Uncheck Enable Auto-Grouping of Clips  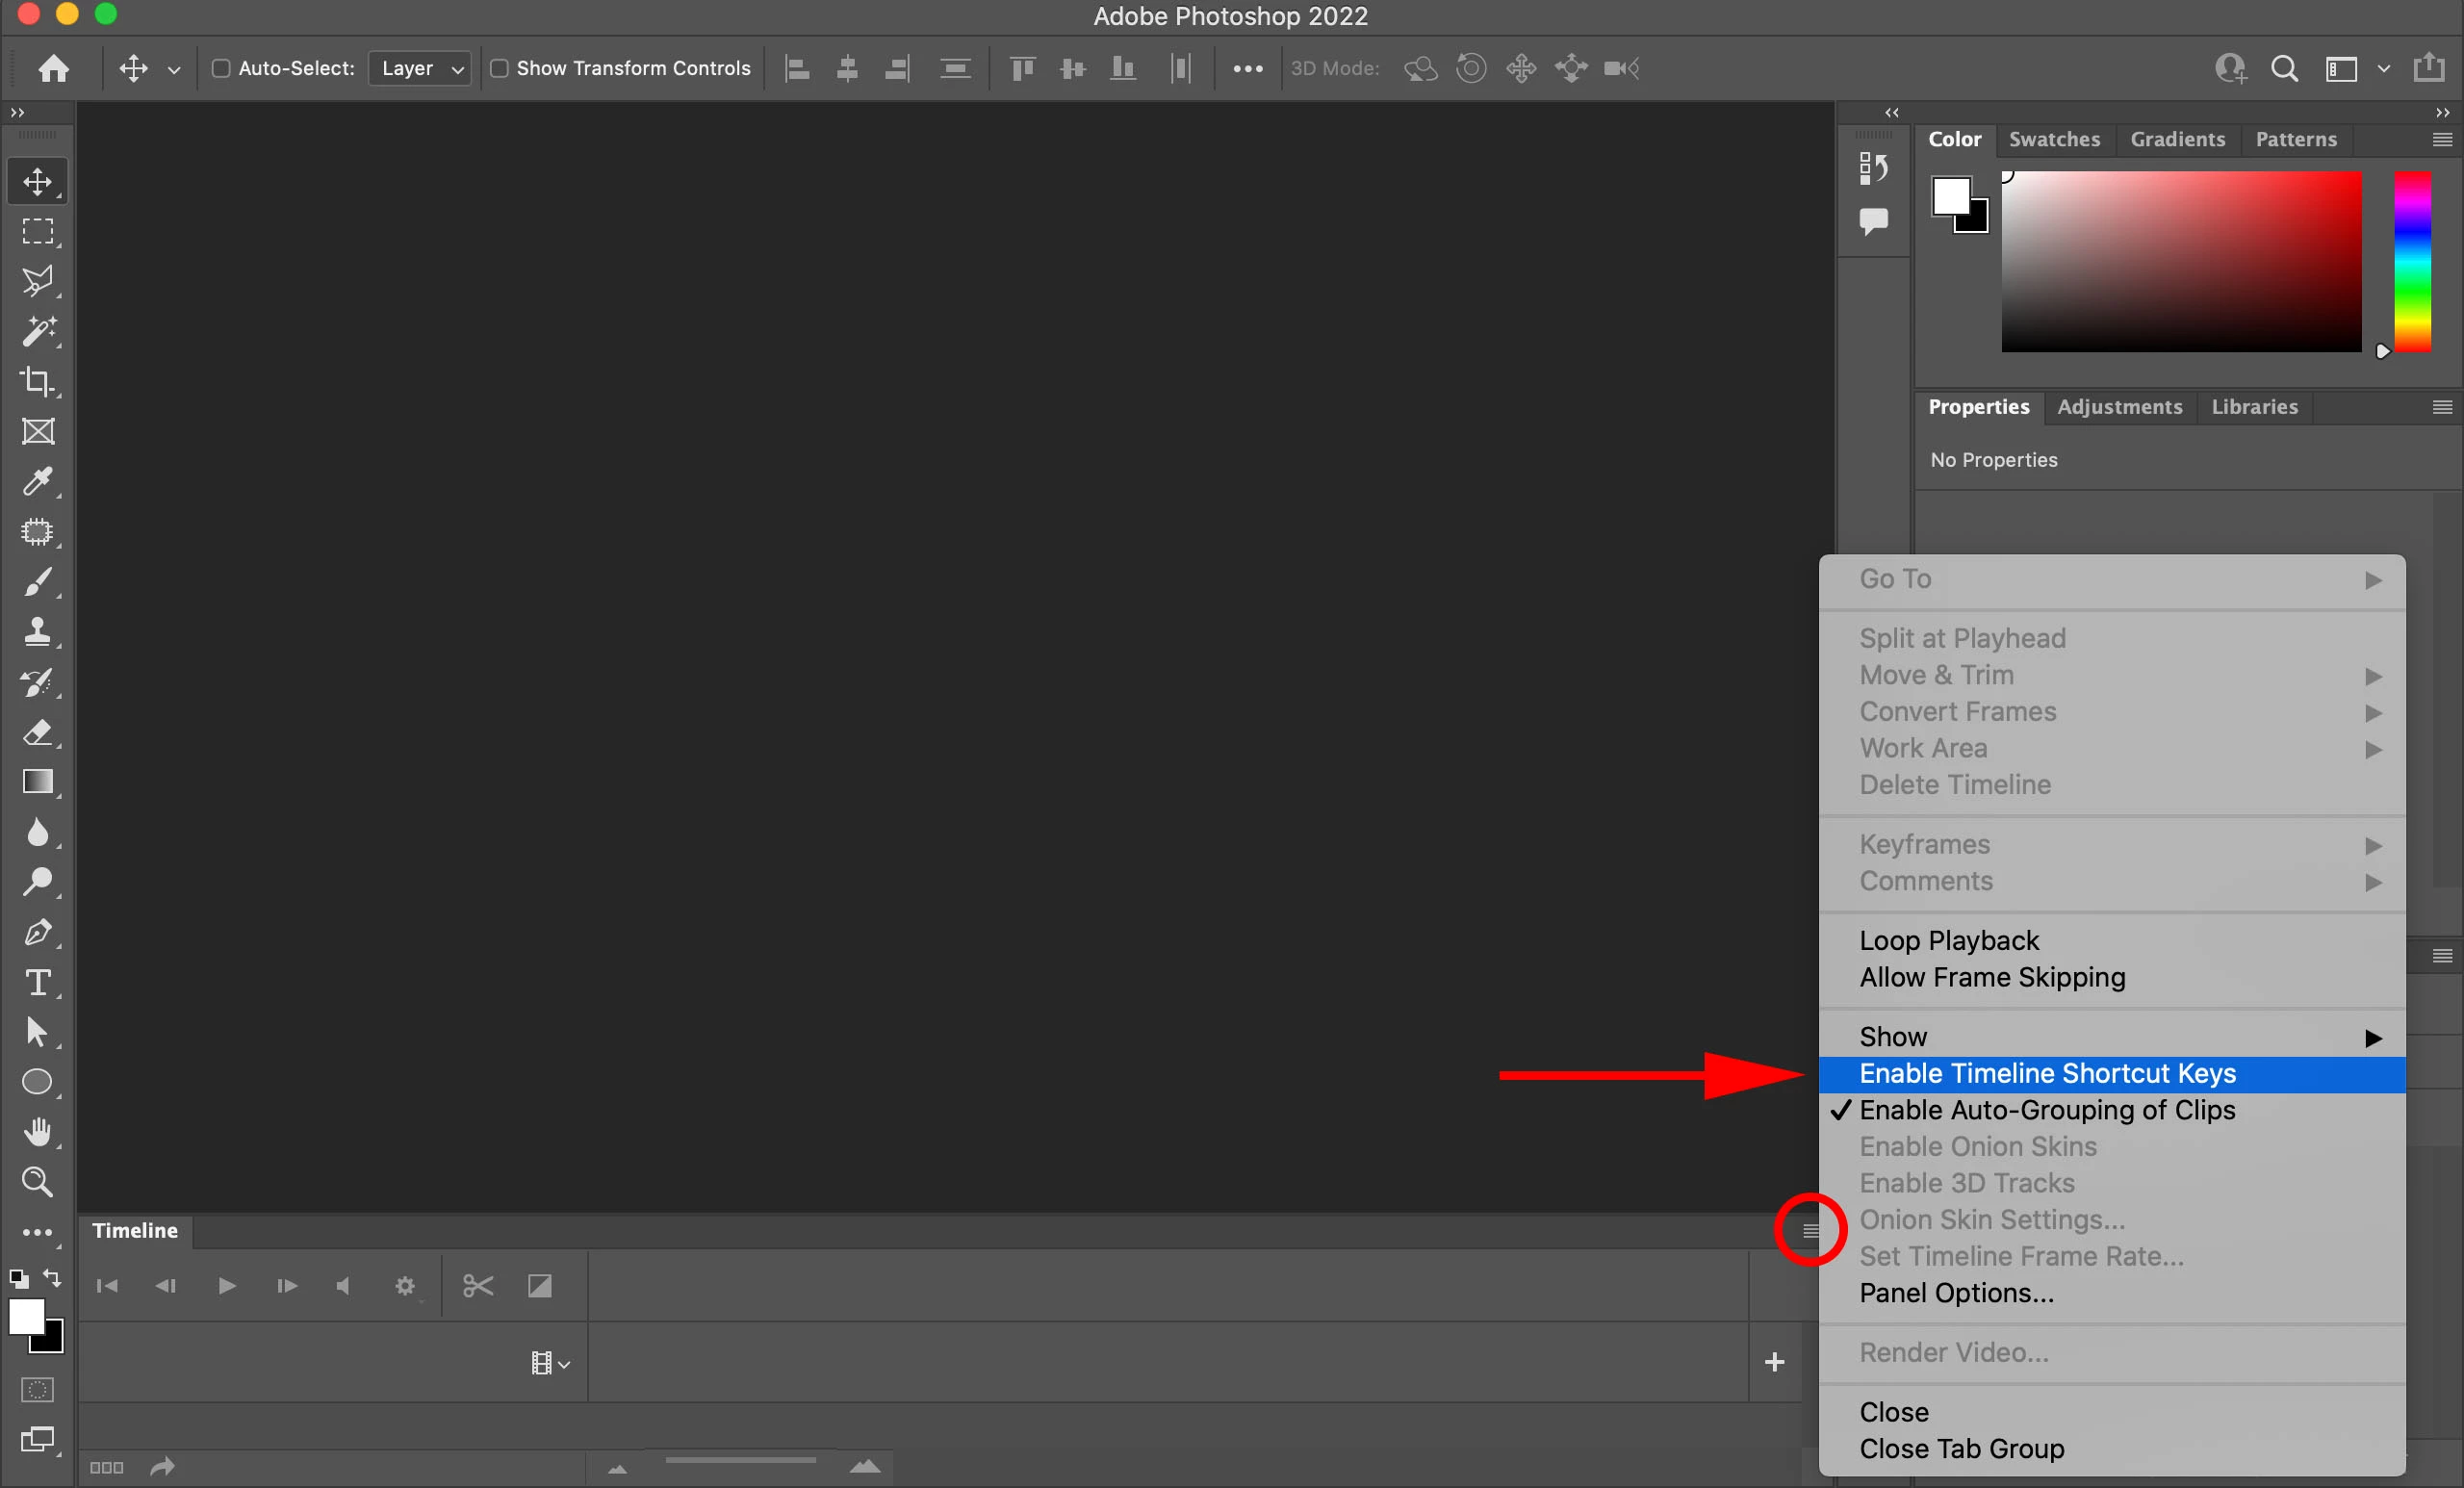coord(2046,1110)
